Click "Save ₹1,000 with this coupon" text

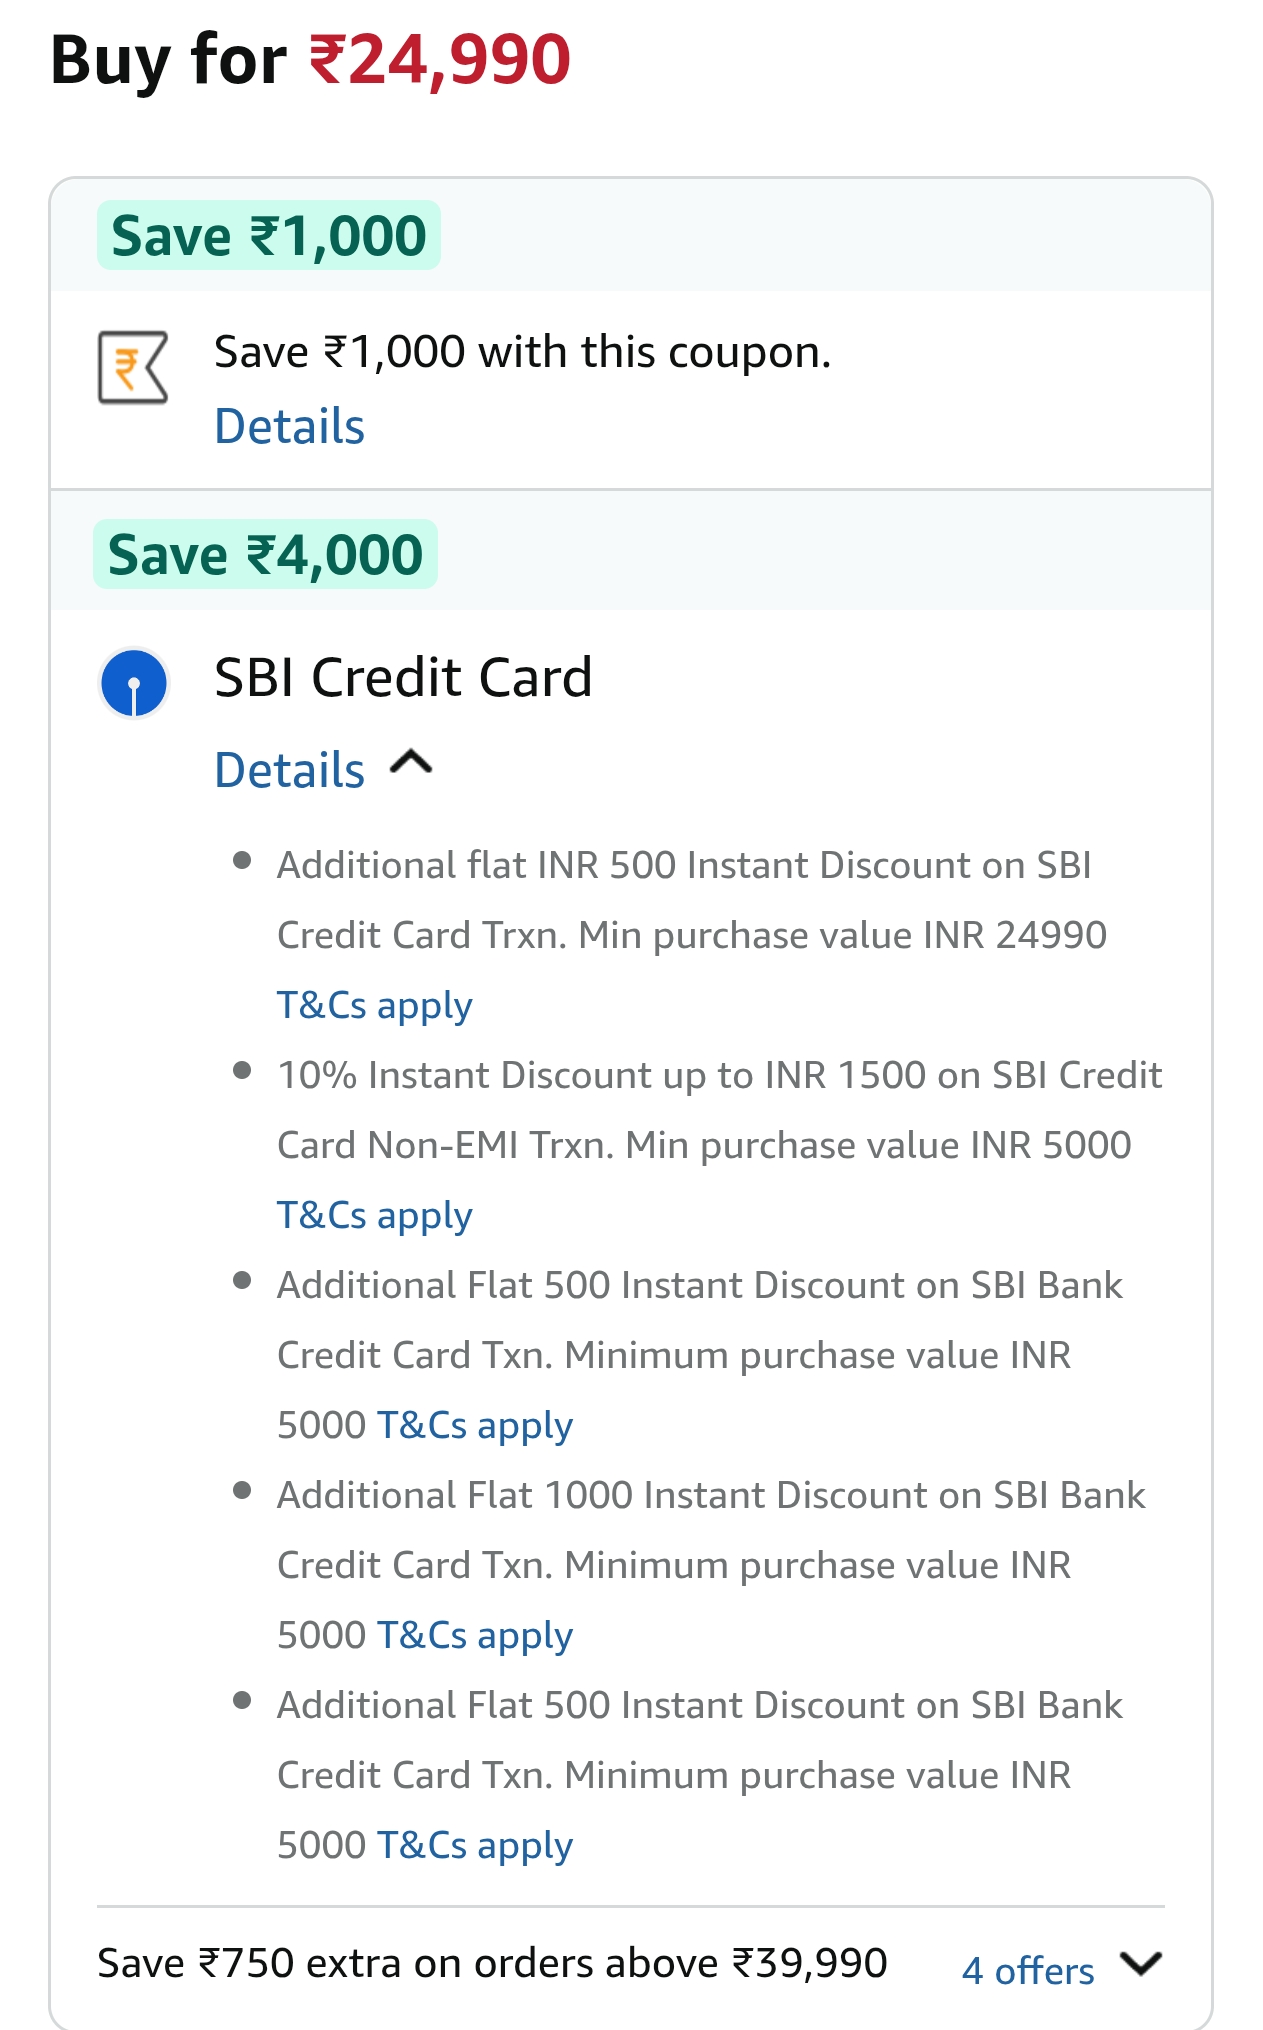tap(522, 352)
